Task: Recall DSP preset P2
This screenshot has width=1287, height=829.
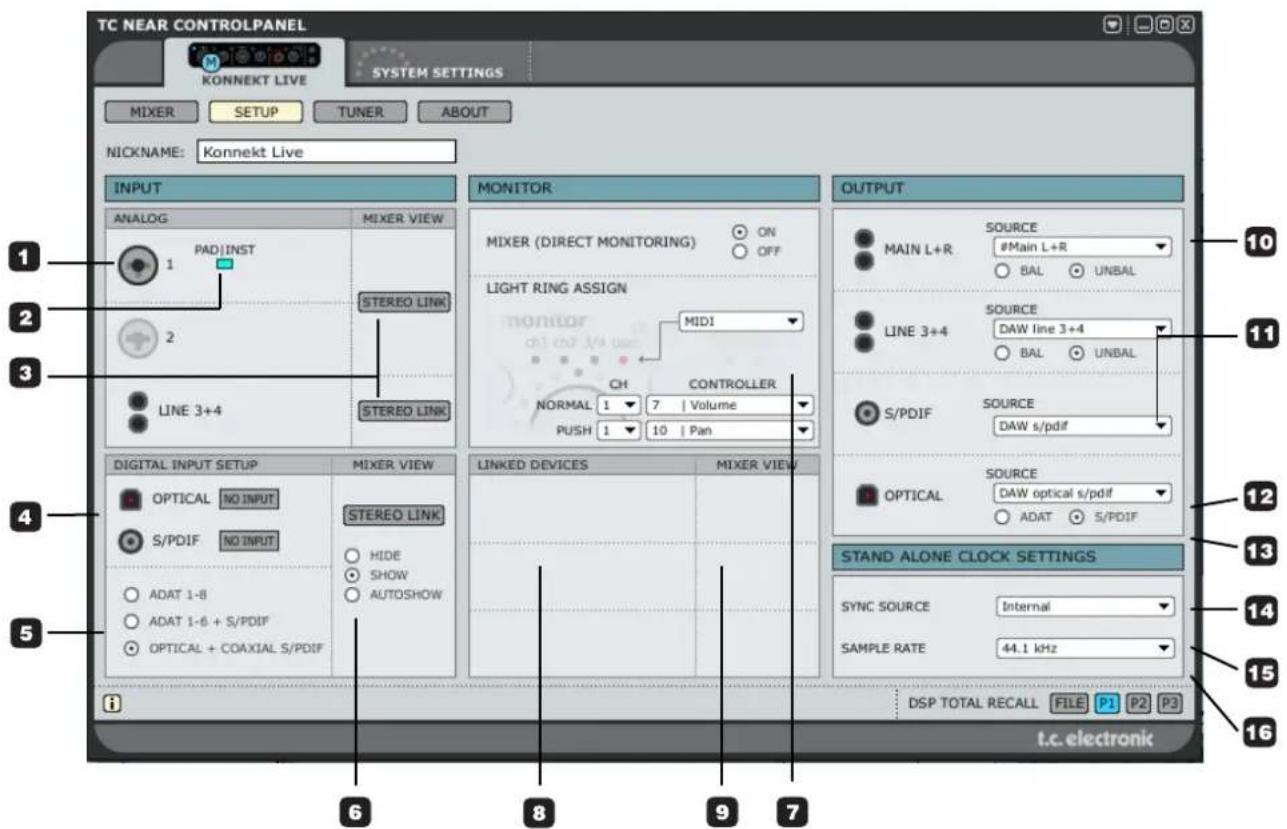Action: tap(1137, 703)
